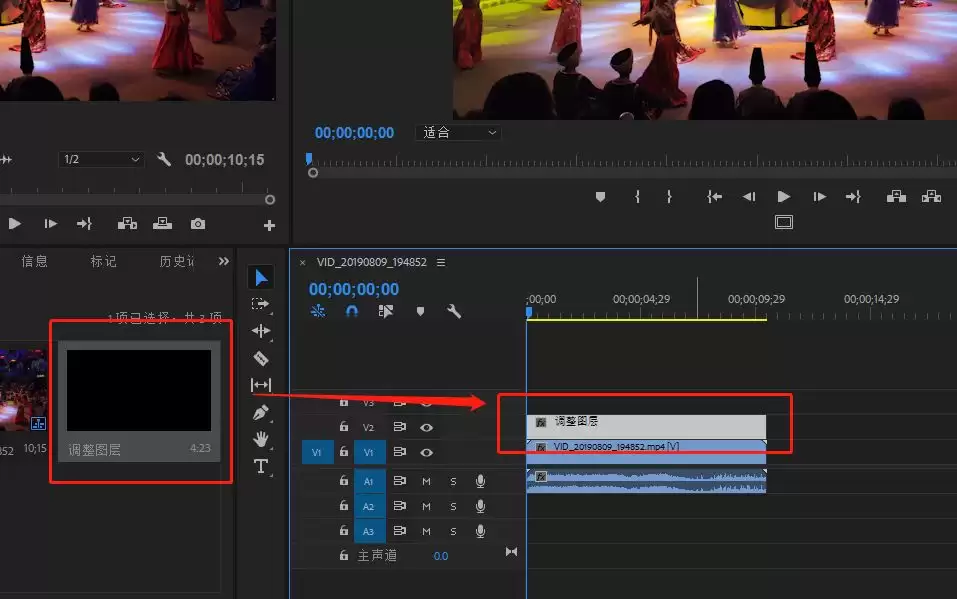Open timeline display settings wrench
The width and height of the screenshot is (957, 599).
tap(453, 311)
